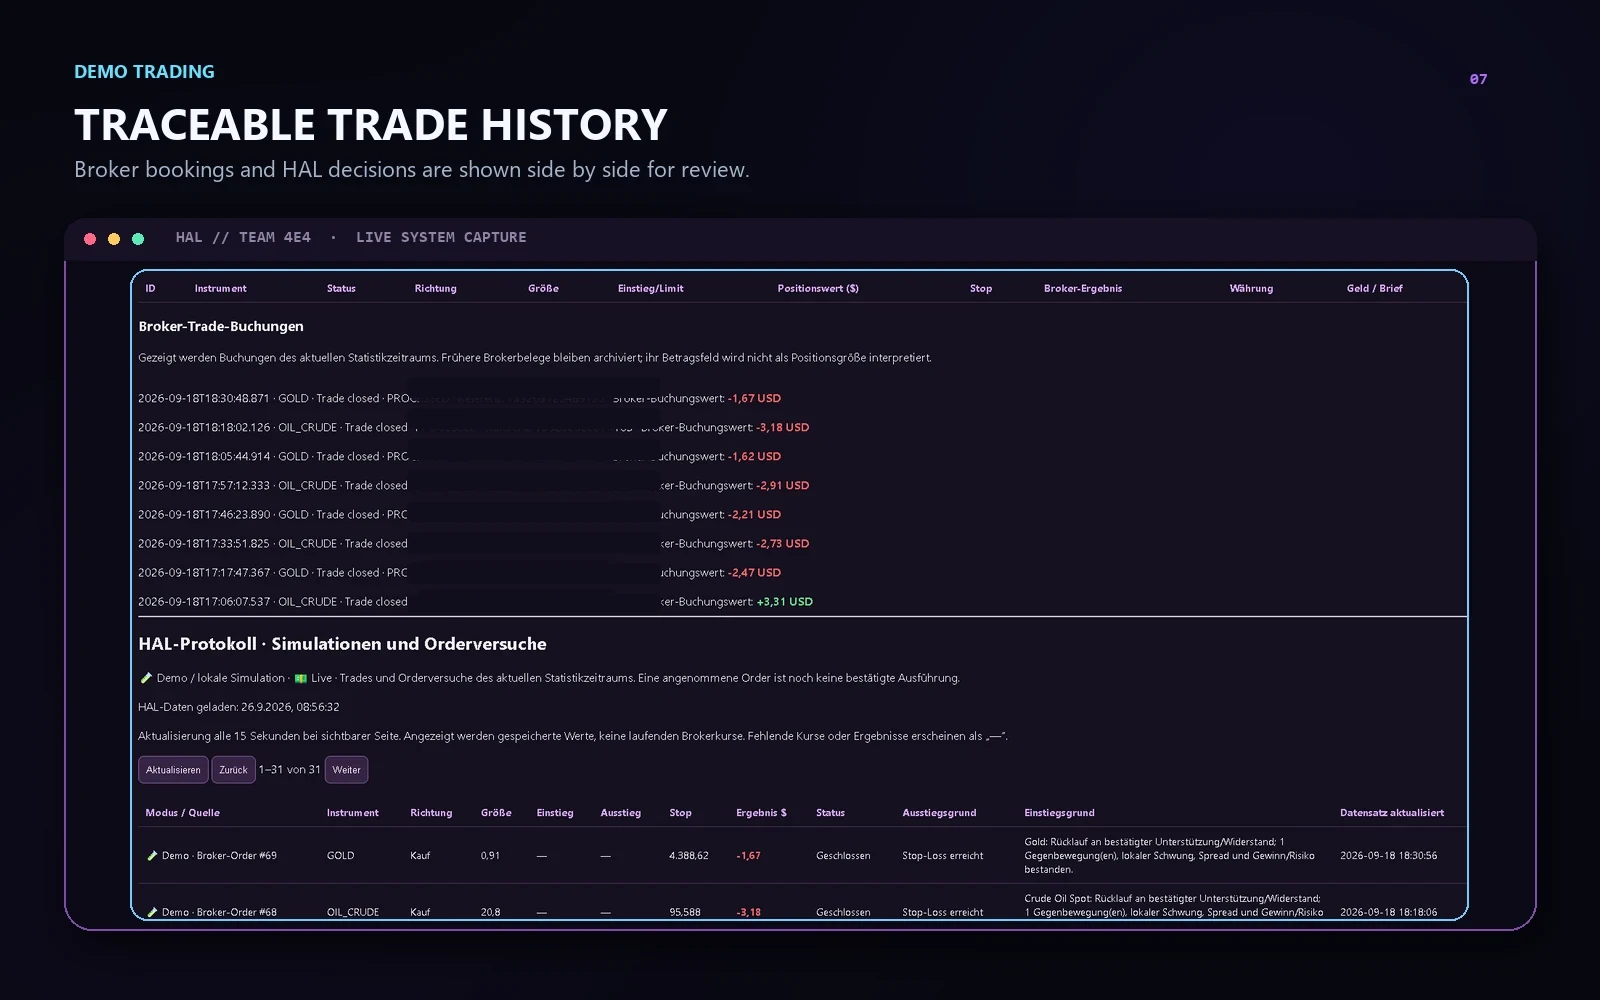Open booking row 2026-09-18T18:30:48.871 GOLD
This screenshot has width=1600, height=1000.
460,398
